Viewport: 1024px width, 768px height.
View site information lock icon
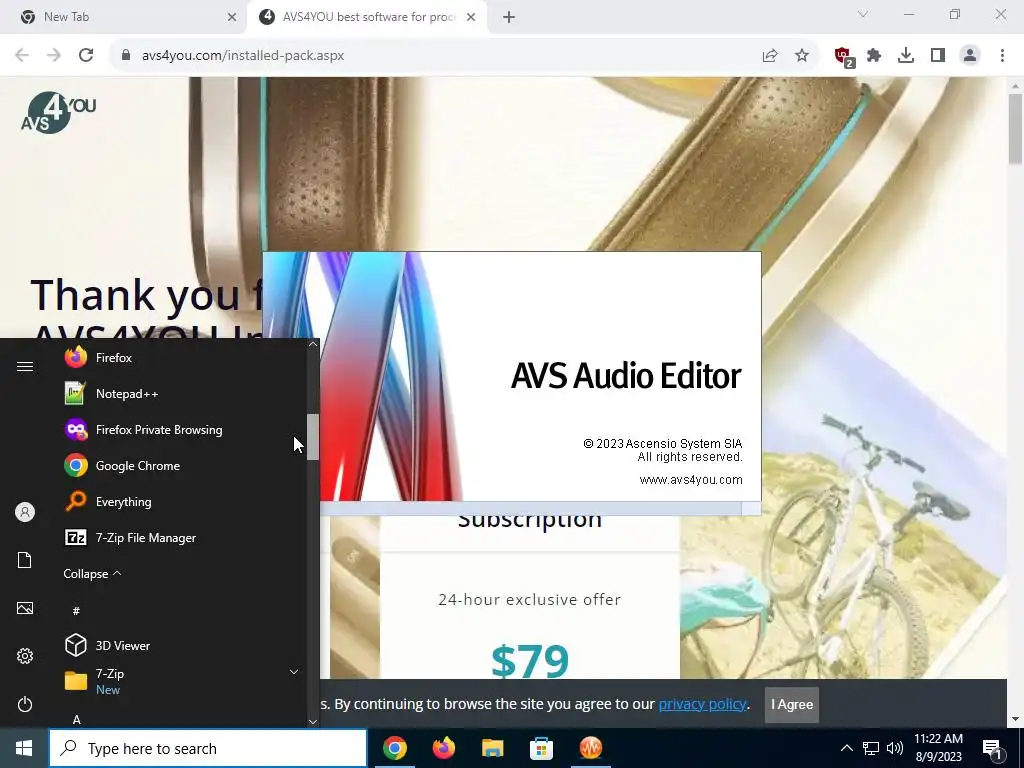(125, 56)
